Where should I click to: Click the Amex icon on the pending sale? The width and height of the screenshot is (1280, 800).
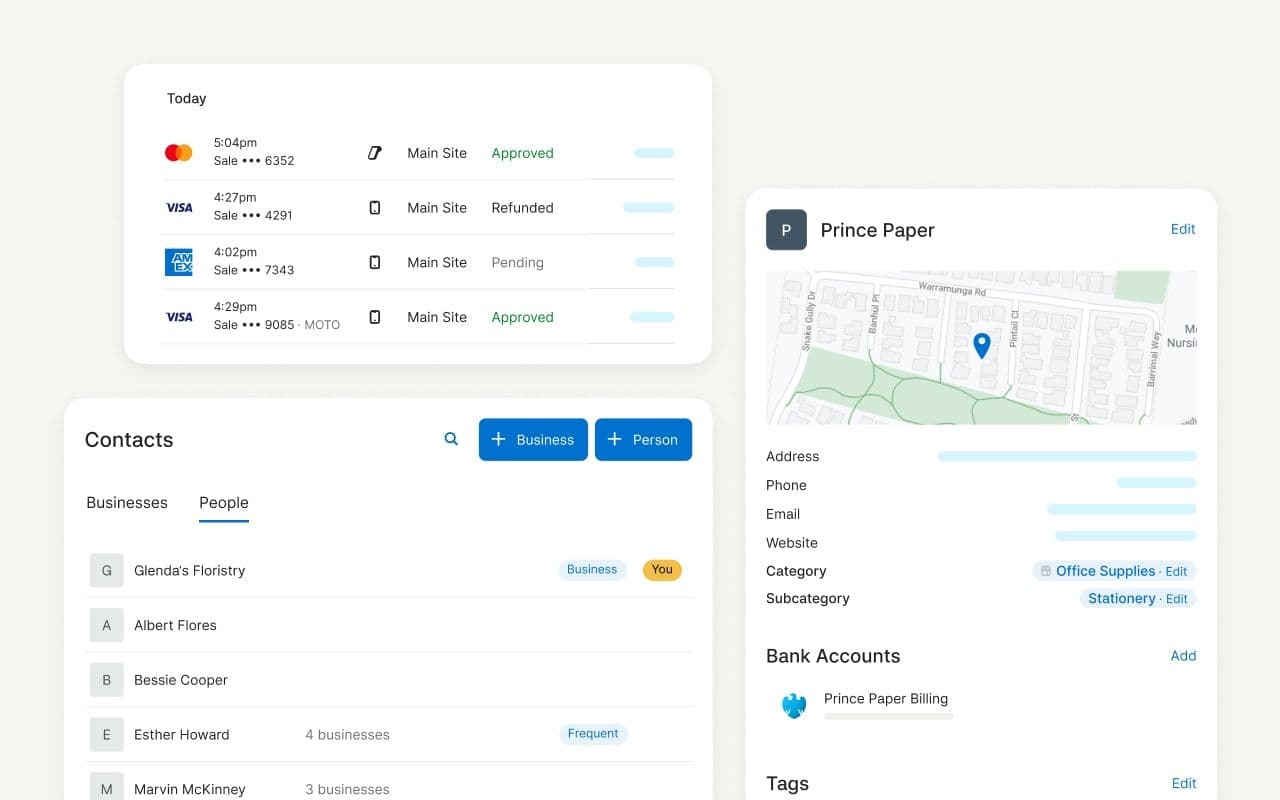point(178,262)
